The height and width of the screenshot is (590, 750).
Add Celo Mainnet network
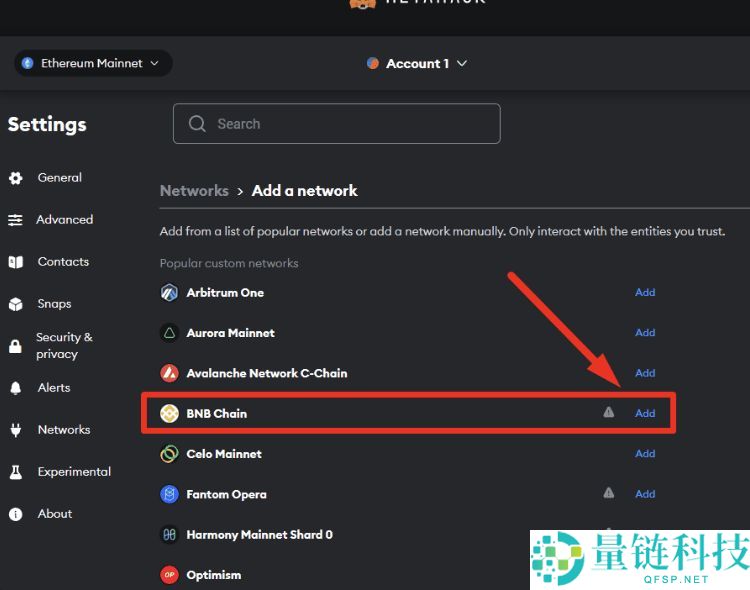pyautogui.click(x=645, y=454)
